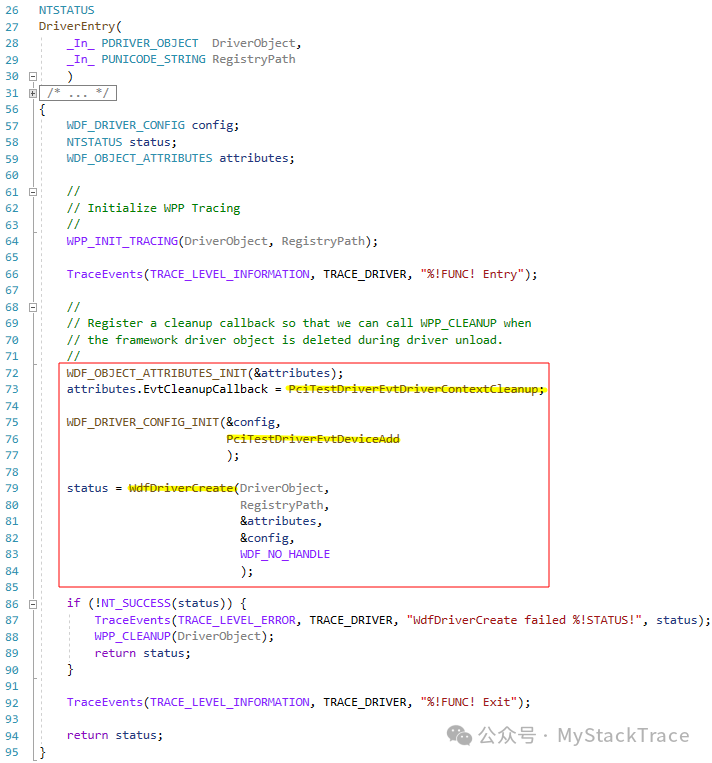Click the "%!FUNC! Exit" string literal
Viewport: 712px width, 763px height.
tap(469, 703)
